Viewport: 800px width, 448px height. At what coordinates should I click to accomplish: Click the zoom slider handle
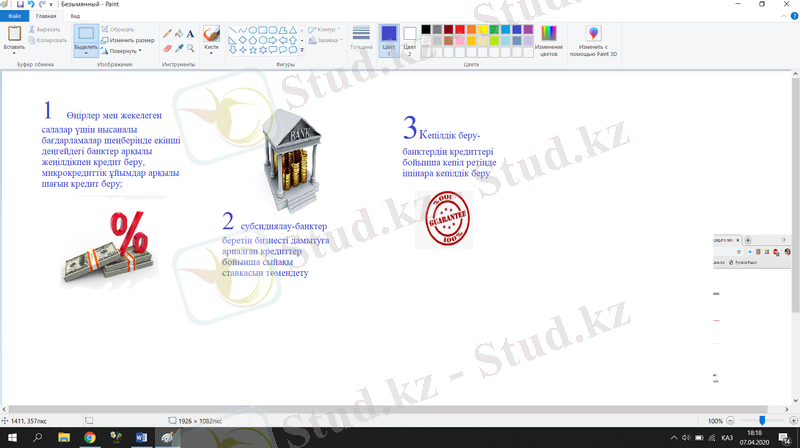click(762, 420)
